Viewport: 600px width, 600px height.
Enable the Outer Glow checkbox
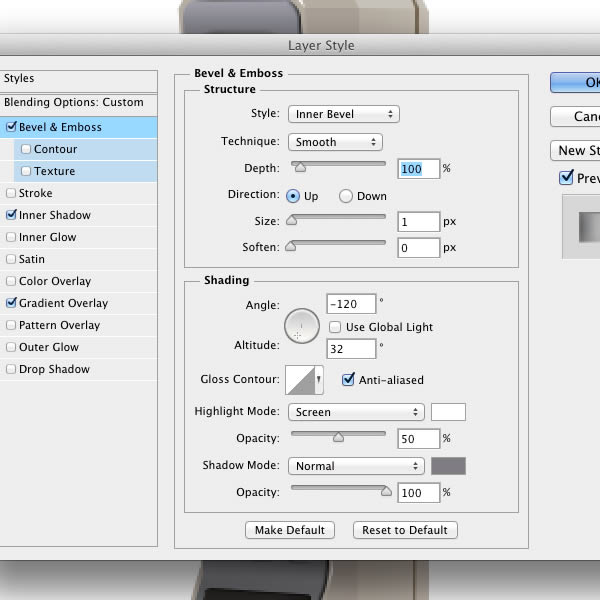[11, 347]
